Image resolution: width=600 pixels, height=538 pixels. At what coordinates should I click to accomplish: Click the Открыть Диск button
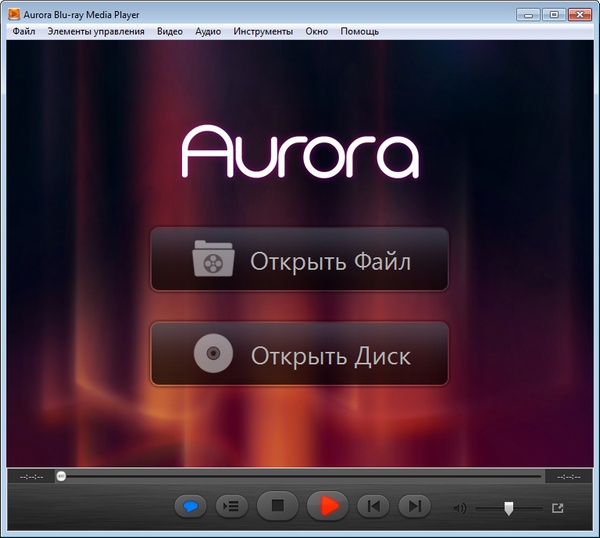pyautogui.click(x=299, y=354)
